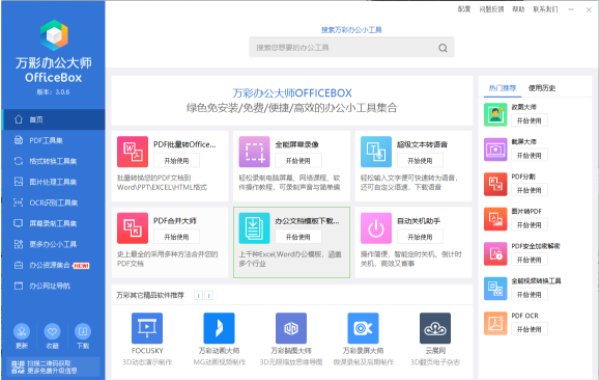The image size is (599, 380).
Task: Open the 超级文本转语音 text-to-speech icon
Action: (376, 152)
